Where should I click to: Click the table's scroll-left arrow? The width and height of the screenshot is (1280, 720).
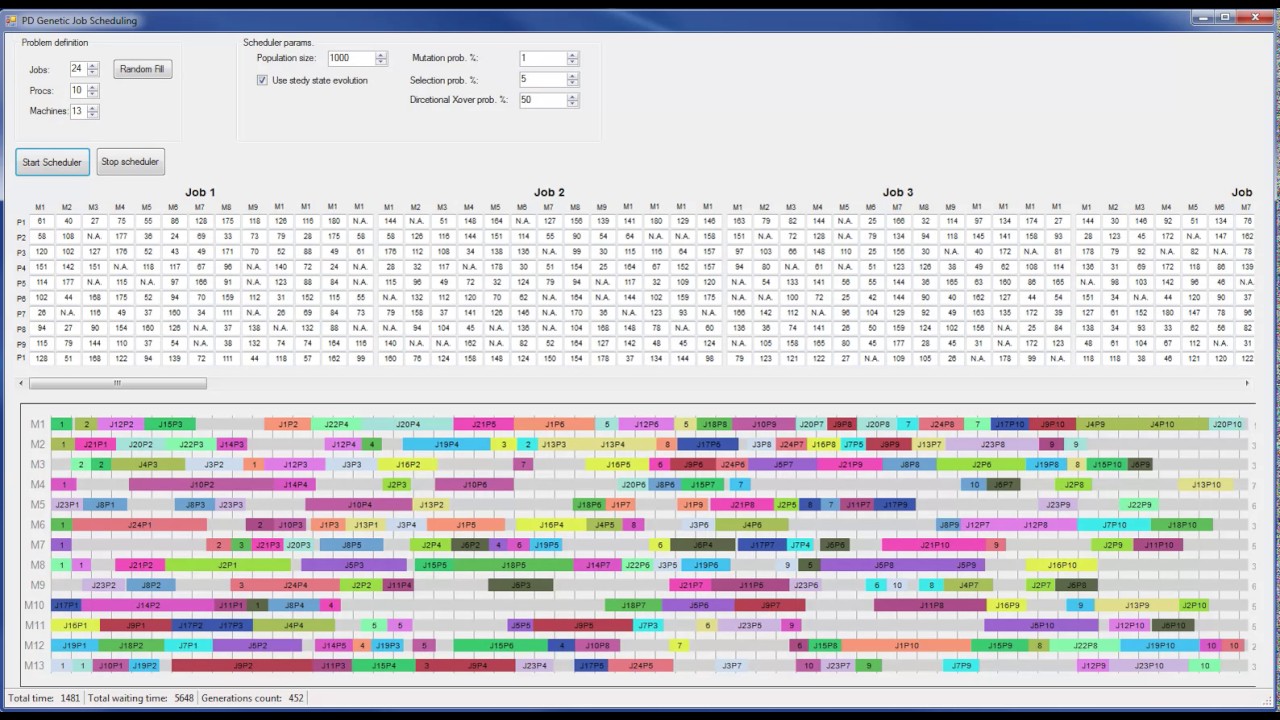22,383
